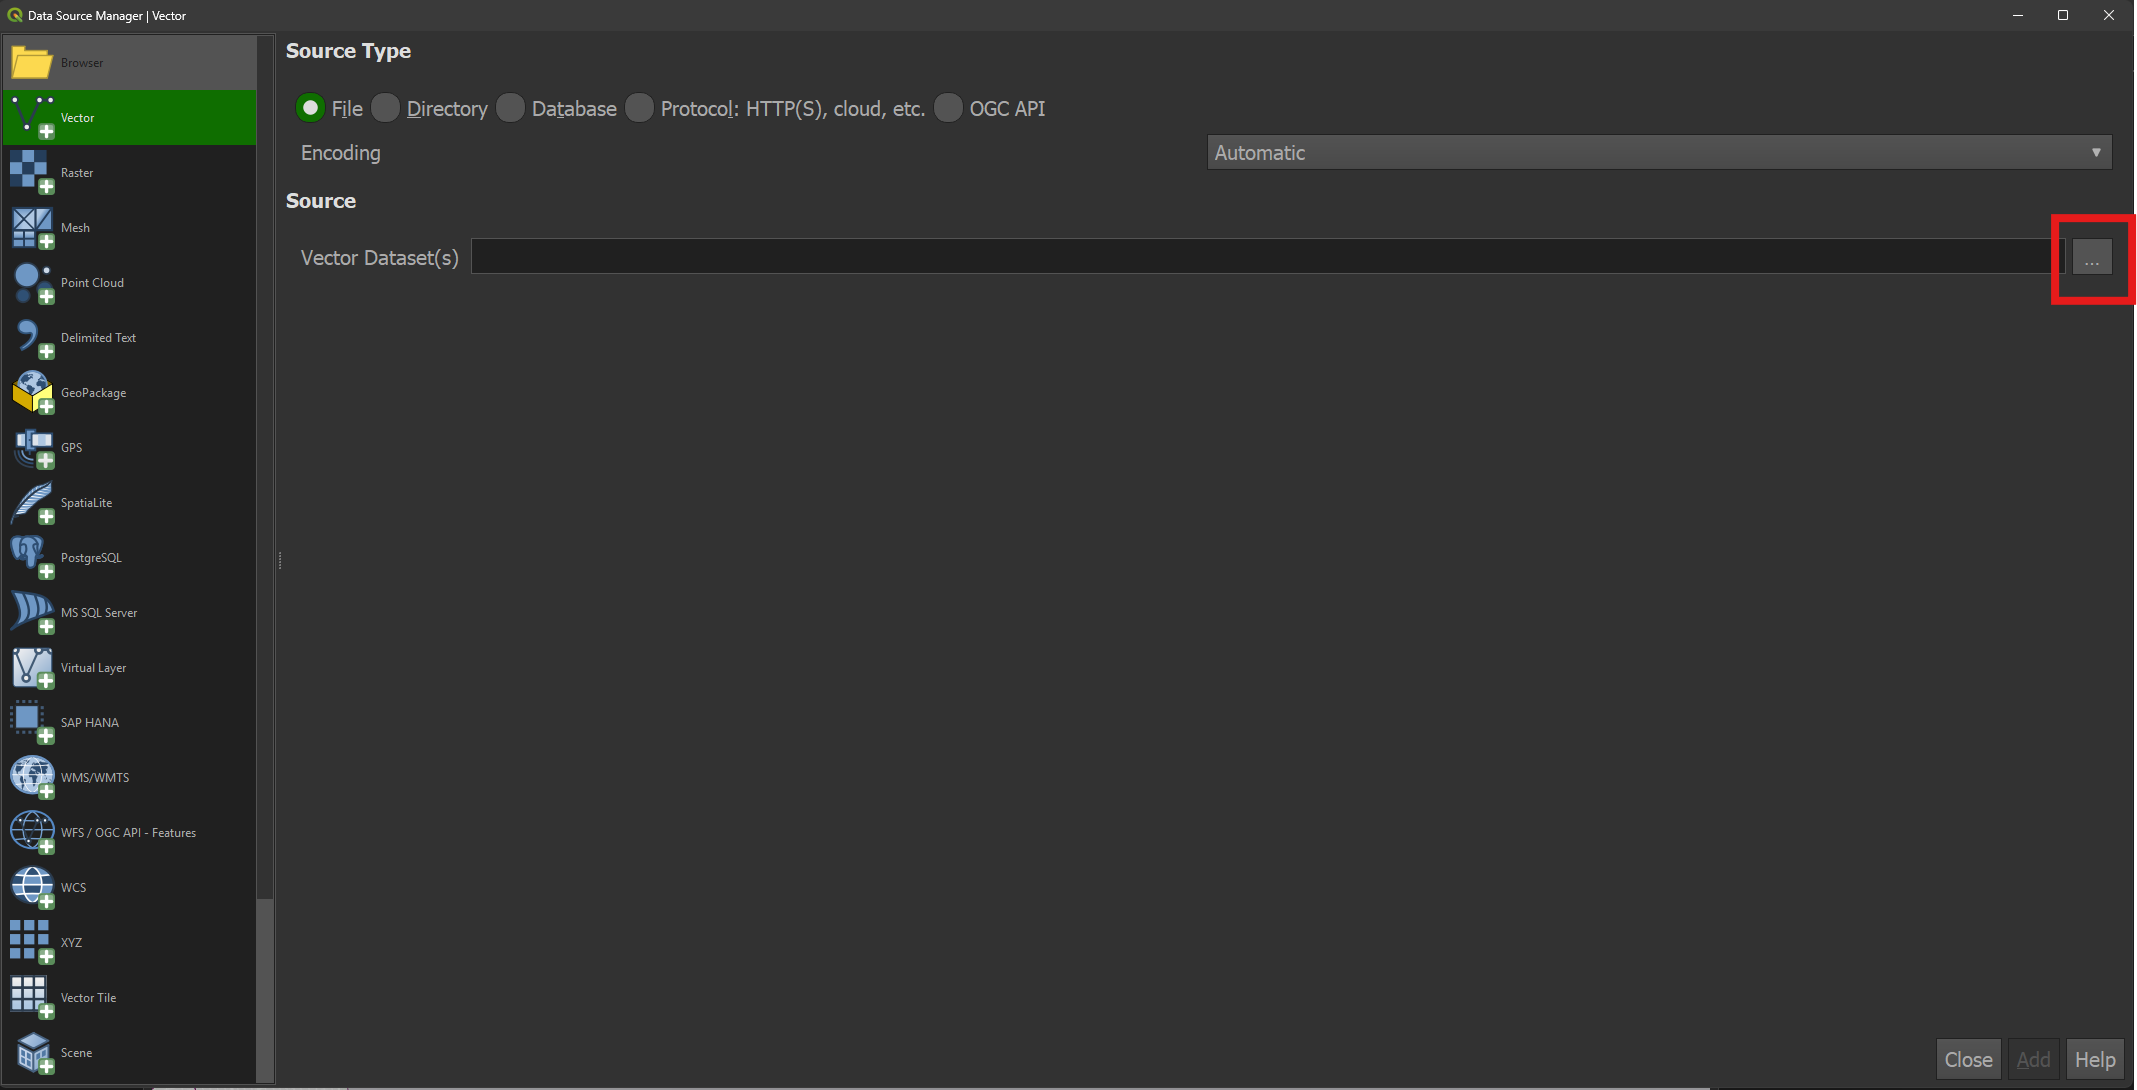The width and height of the screenshot is (2137, 1090).
Task: Select the Database source type option
Action: tap(510, 108)
